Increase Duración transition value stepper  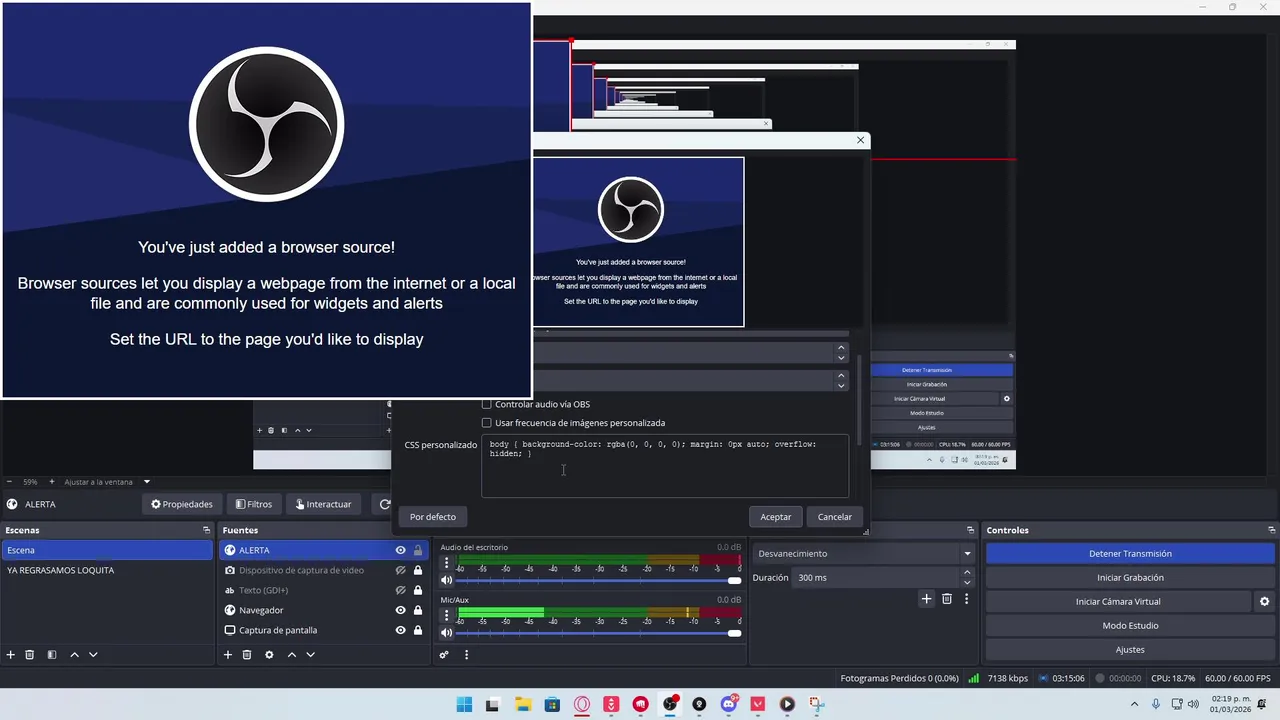click(967, 573)
